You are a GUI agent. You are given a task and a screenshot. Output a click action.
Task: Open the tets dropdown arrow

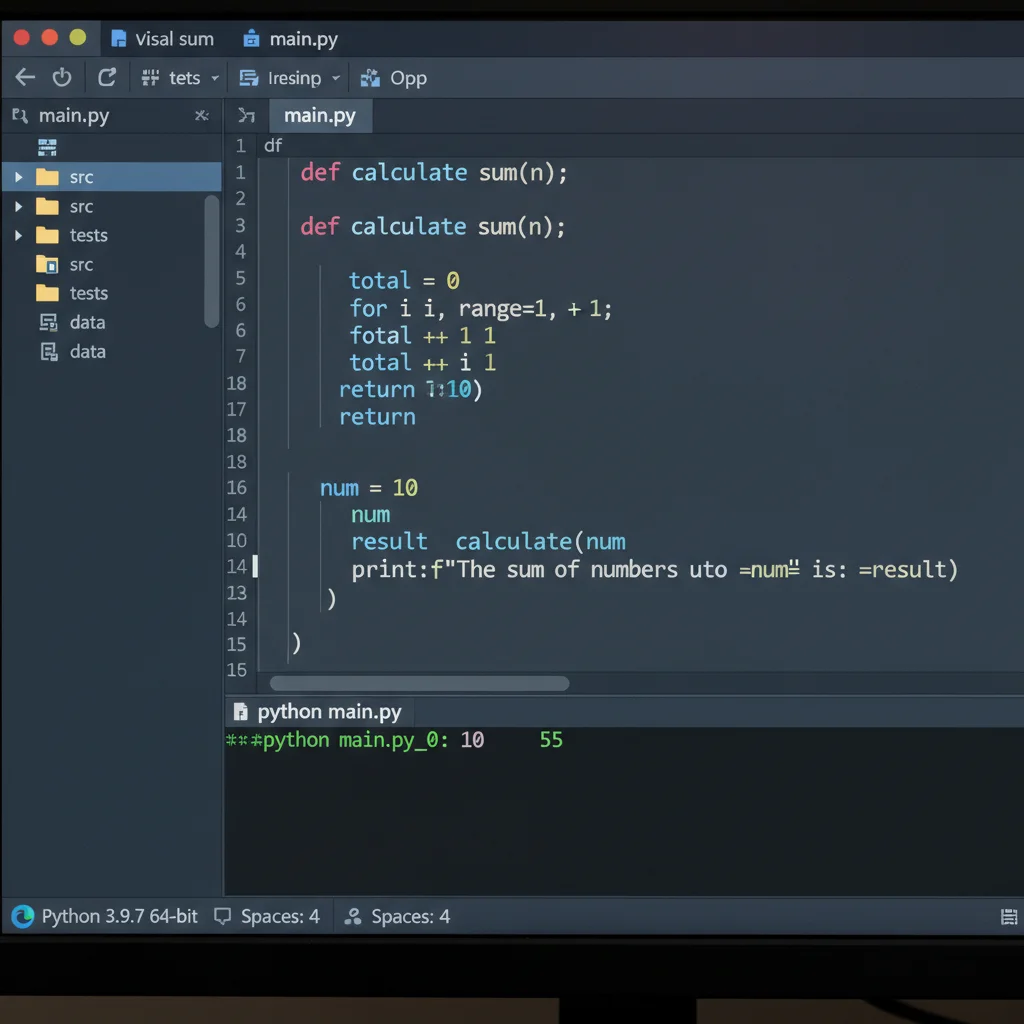215,78
